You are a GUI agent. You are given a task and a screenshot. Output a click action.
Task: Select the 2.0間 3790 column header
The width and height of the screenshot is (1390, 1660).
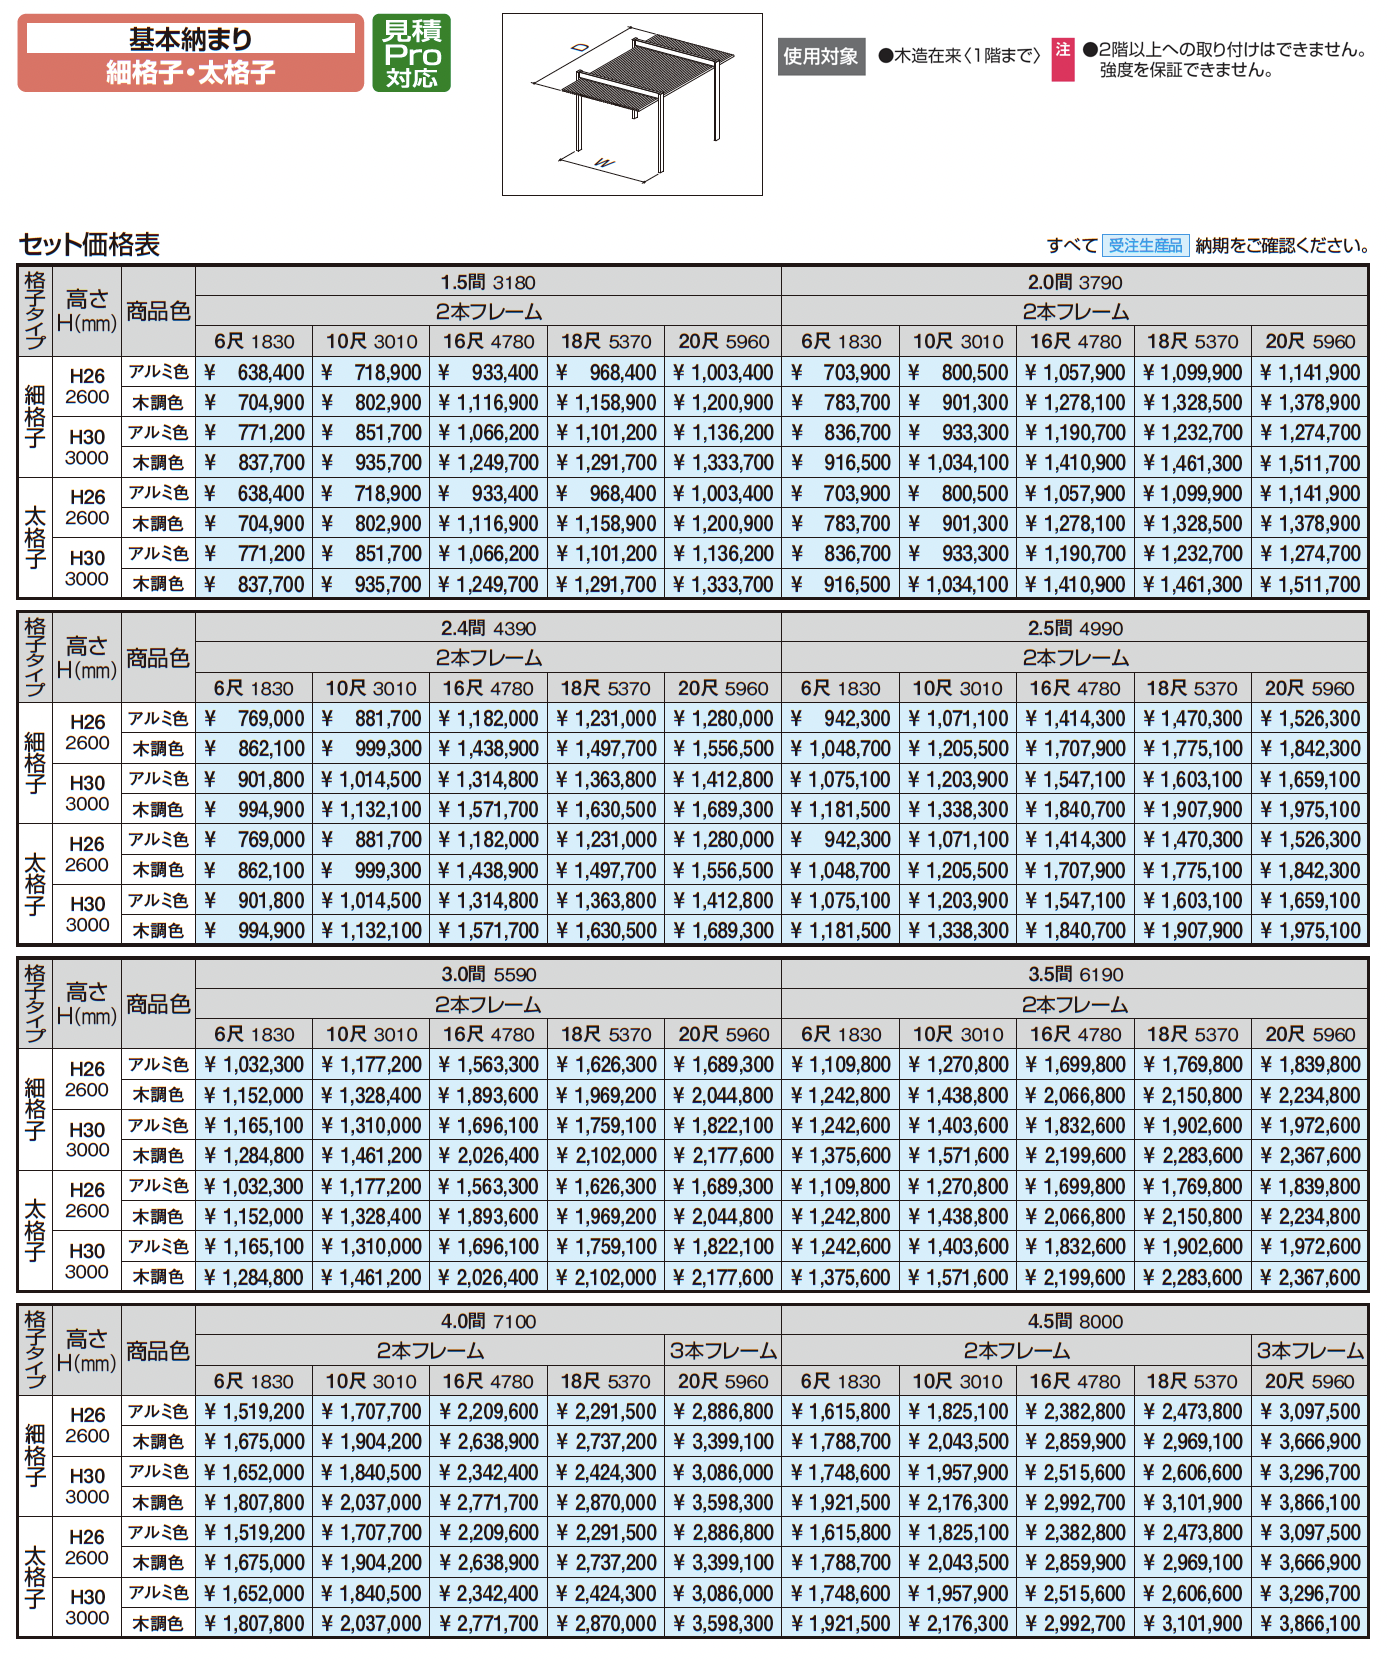pos(1075,282)
